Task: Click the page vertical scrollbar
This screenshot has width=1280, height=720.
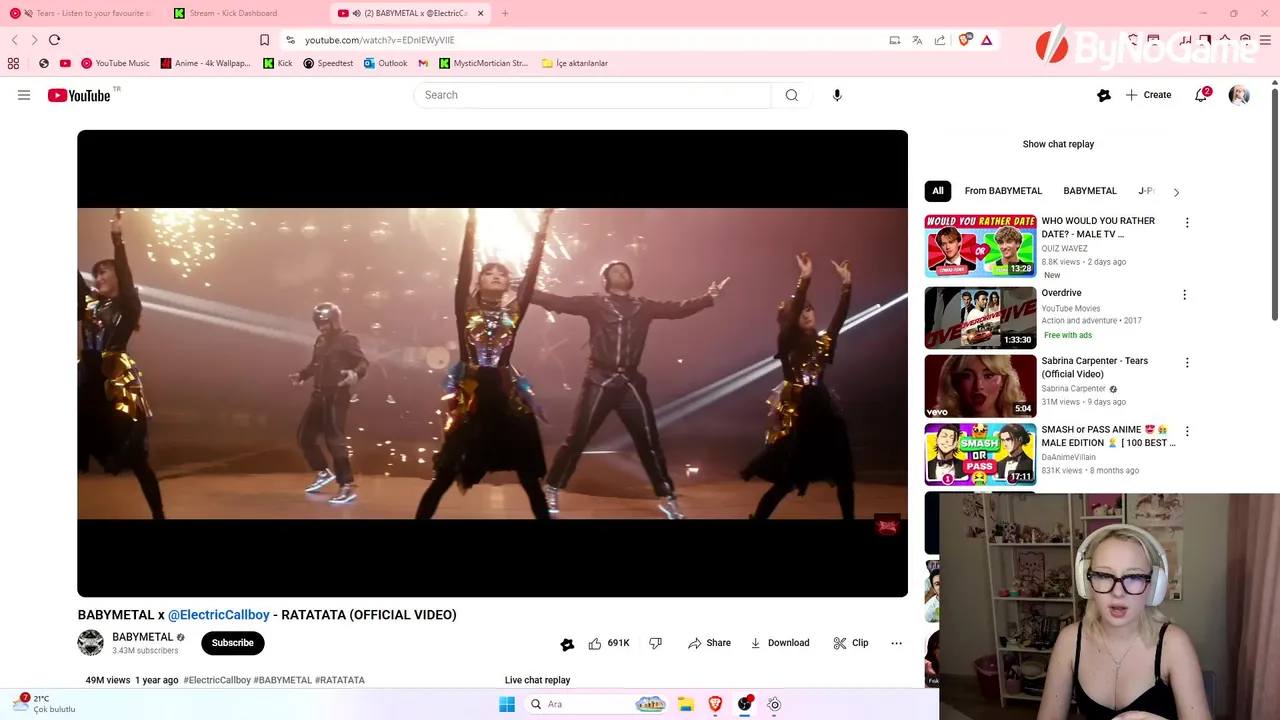Action: (1274, 205)
